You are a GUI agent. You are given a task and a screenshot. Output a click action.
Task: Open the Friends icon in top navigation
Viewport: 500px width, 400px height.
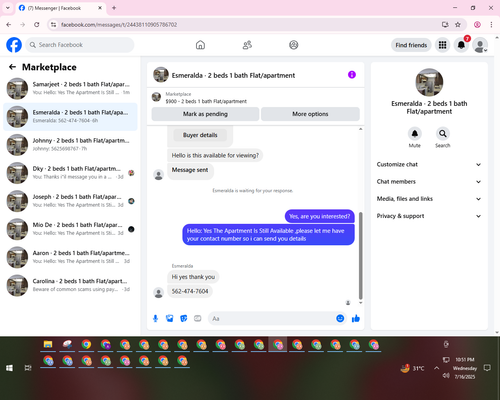pyautogui.click(x=247, y=45)
